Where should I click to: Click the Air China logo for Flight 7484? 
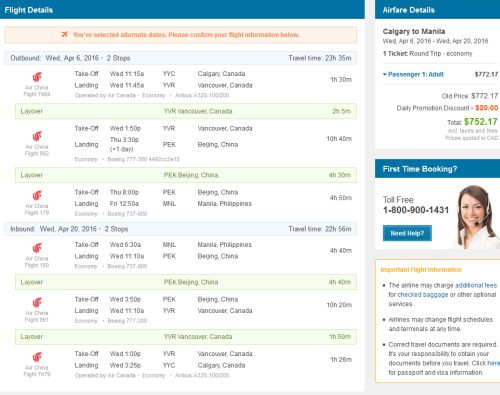tap(37, 77)
